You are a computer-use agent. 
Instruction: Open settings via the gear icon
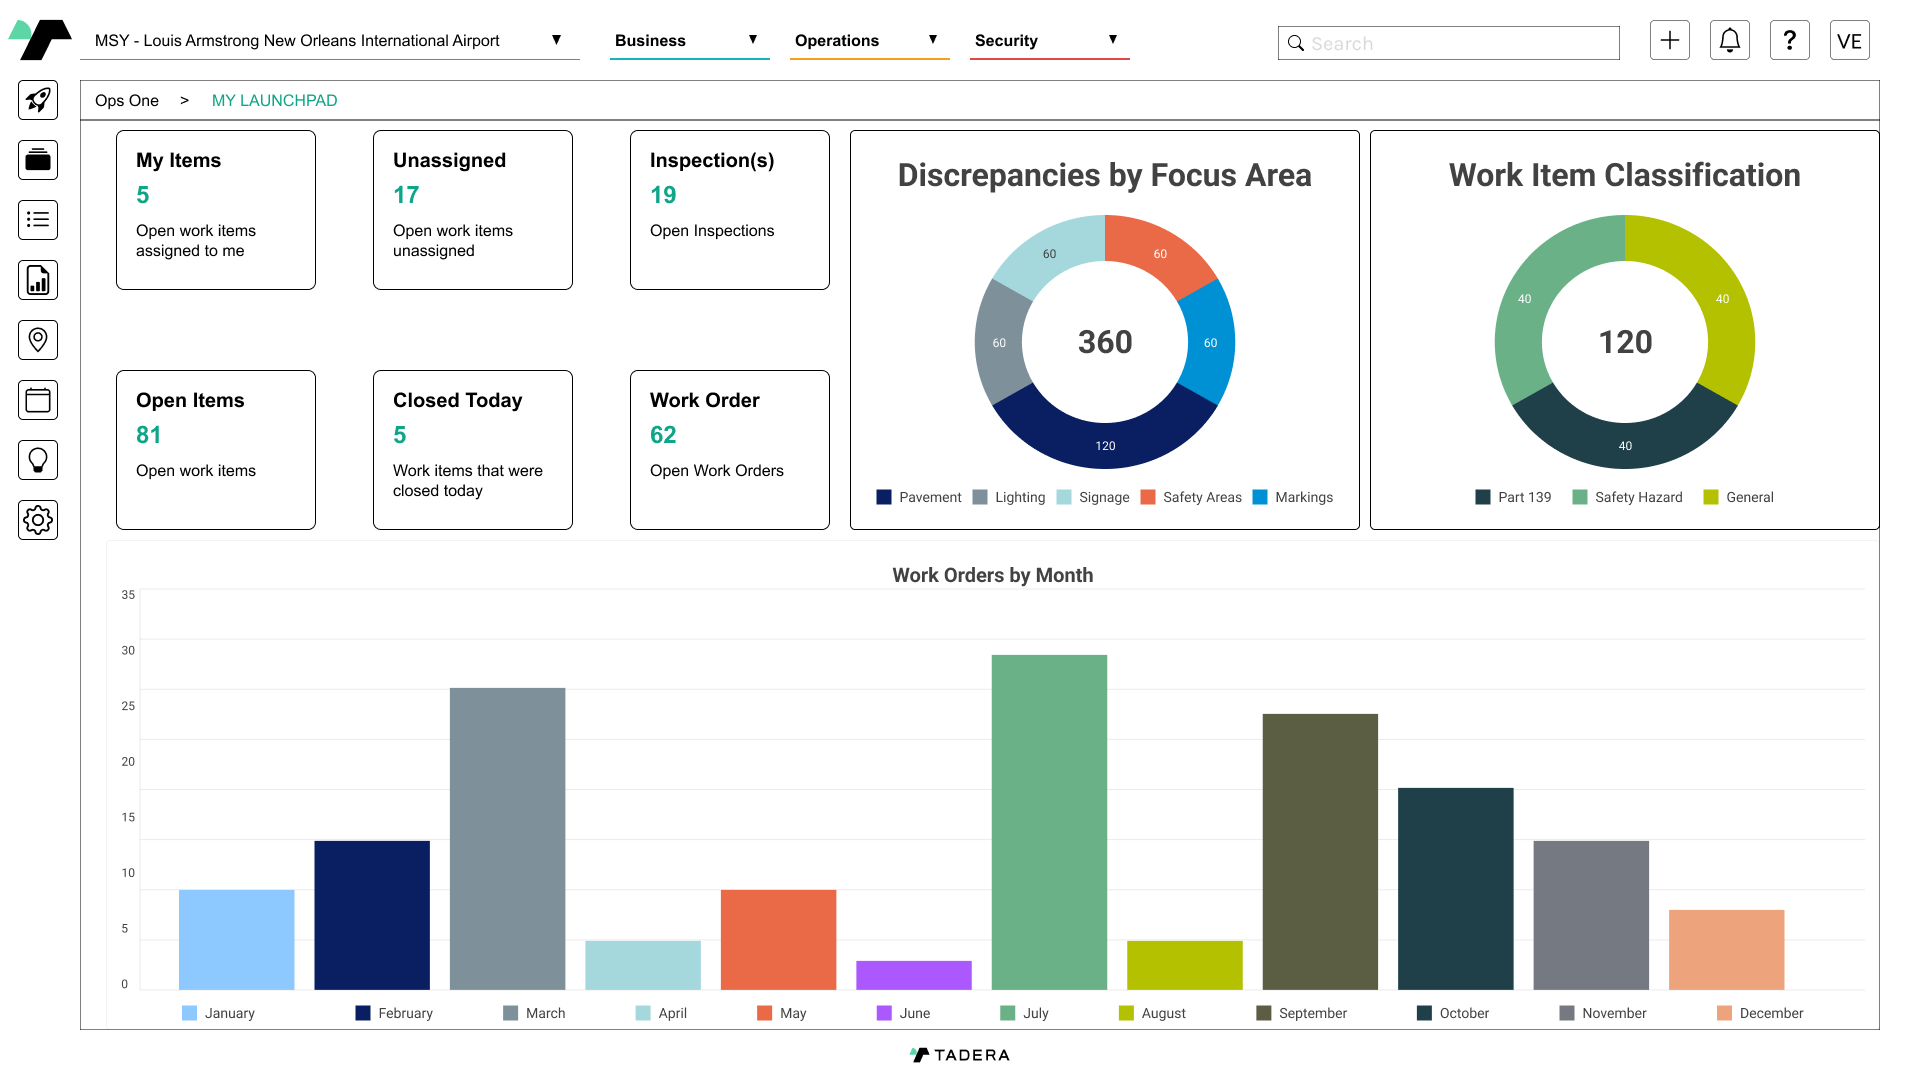coord(38,520)
